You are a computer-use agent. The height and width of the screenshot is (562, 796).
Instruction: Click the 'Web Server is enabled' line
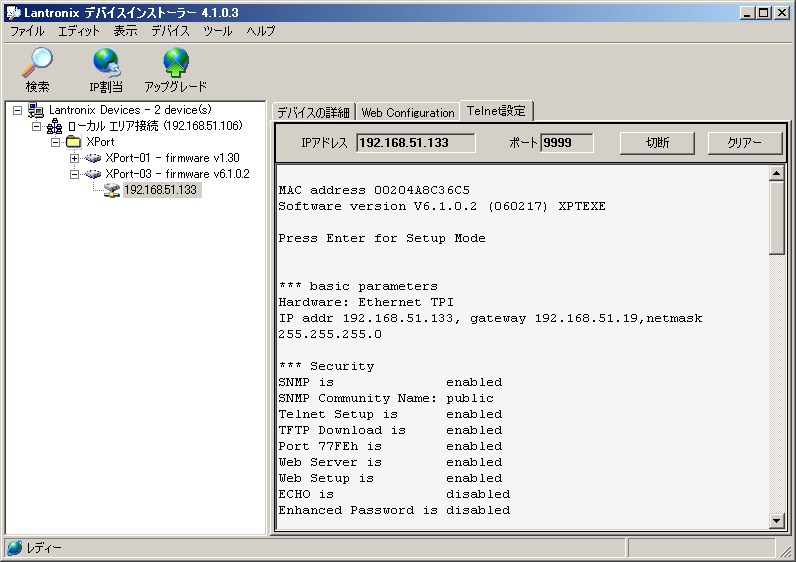[x=390, y=462]
